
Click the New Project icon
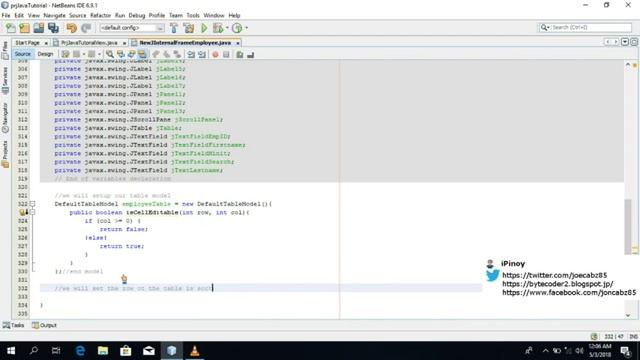click(x=24, y=28)
